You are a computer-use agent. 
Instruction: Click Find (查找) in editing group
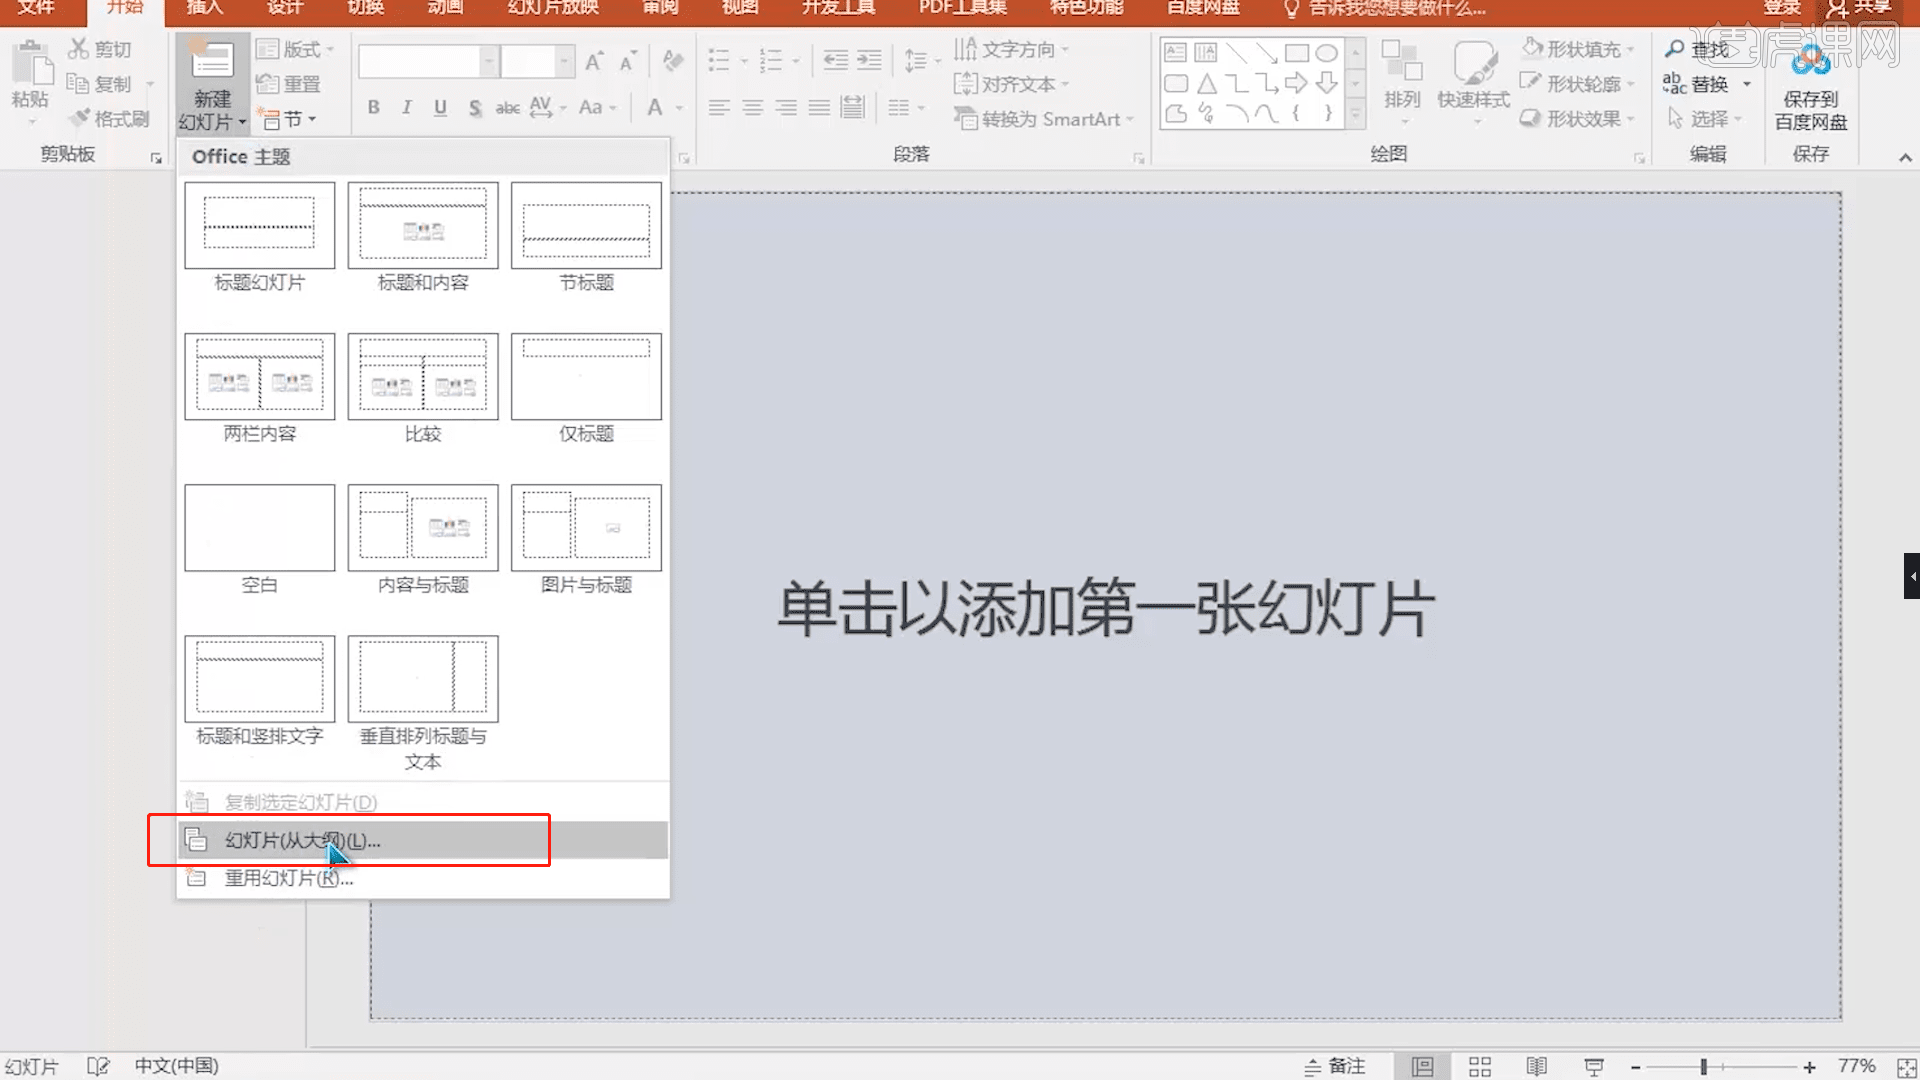[x=1698, y=49]
